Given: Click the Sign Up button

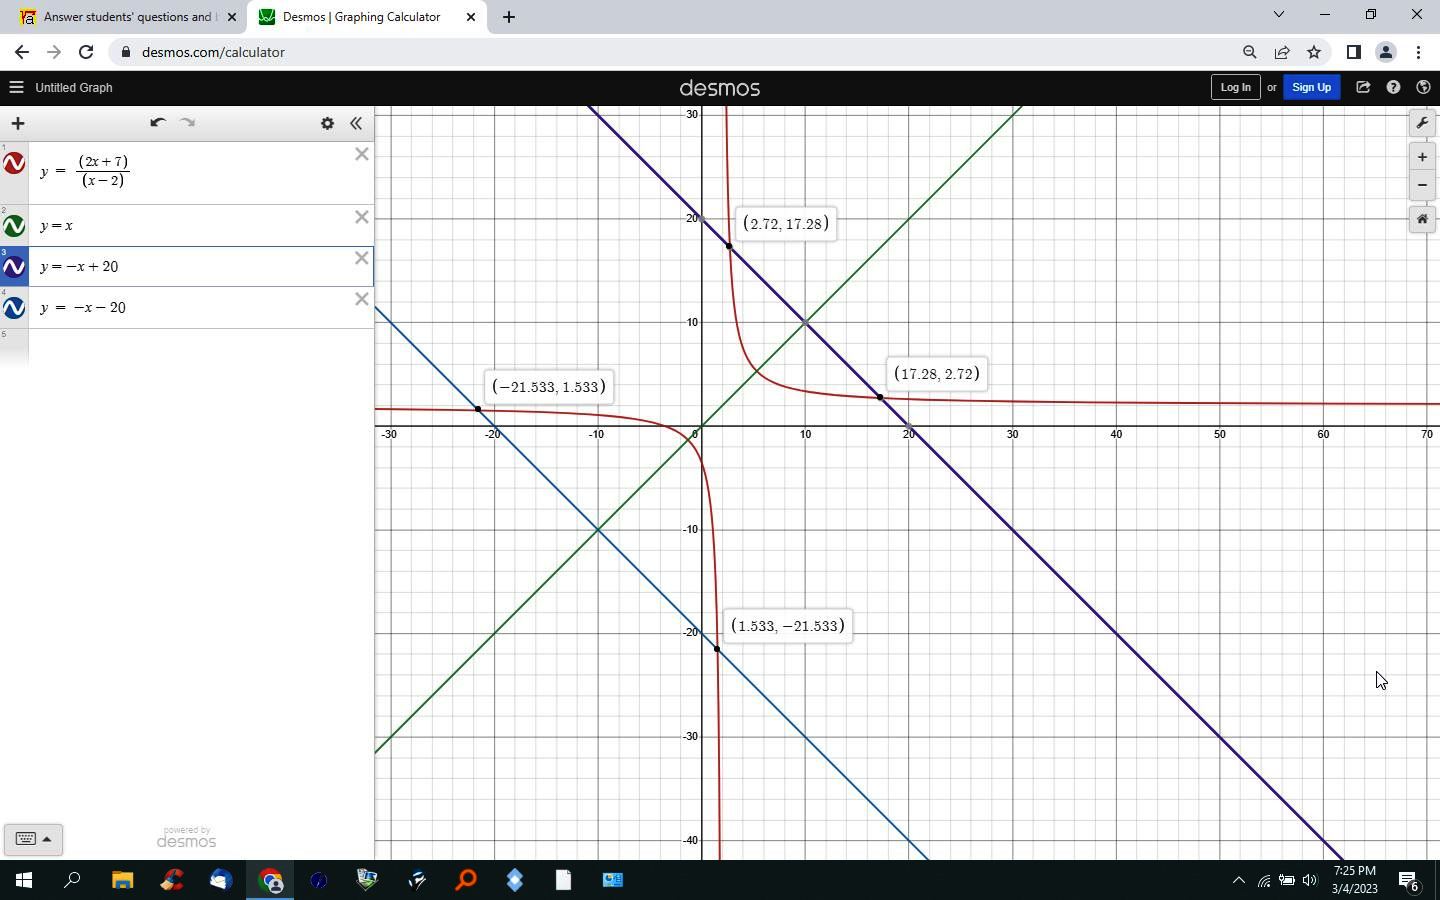Looking at the screenshot, I should coord(1311,87).
